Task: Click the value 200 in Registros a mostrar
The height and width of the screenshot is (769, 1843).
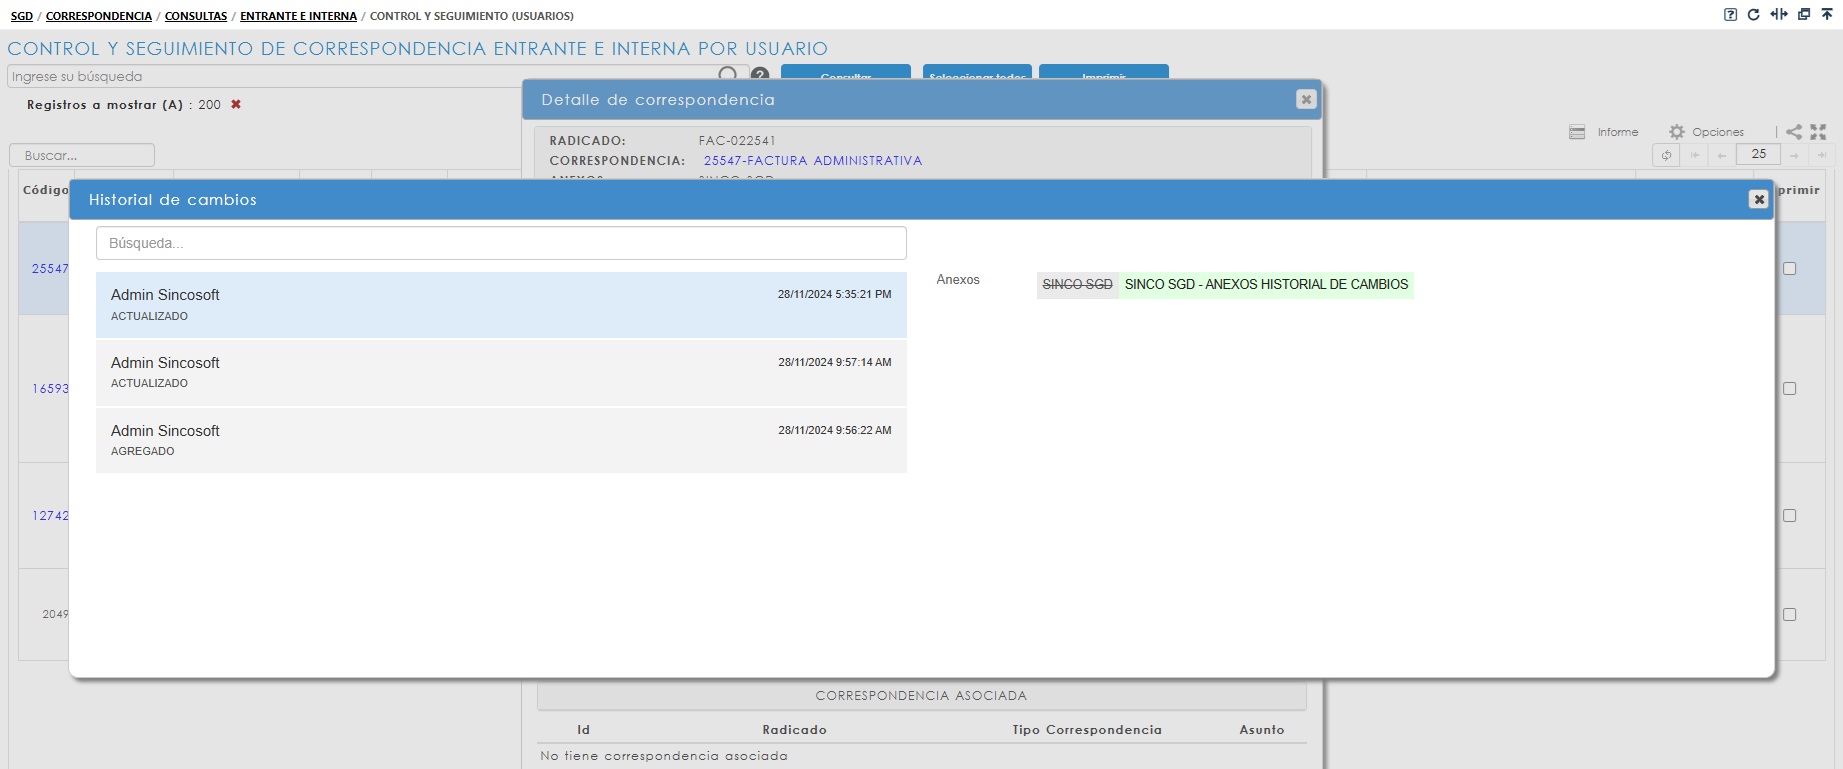Action: 209,104
